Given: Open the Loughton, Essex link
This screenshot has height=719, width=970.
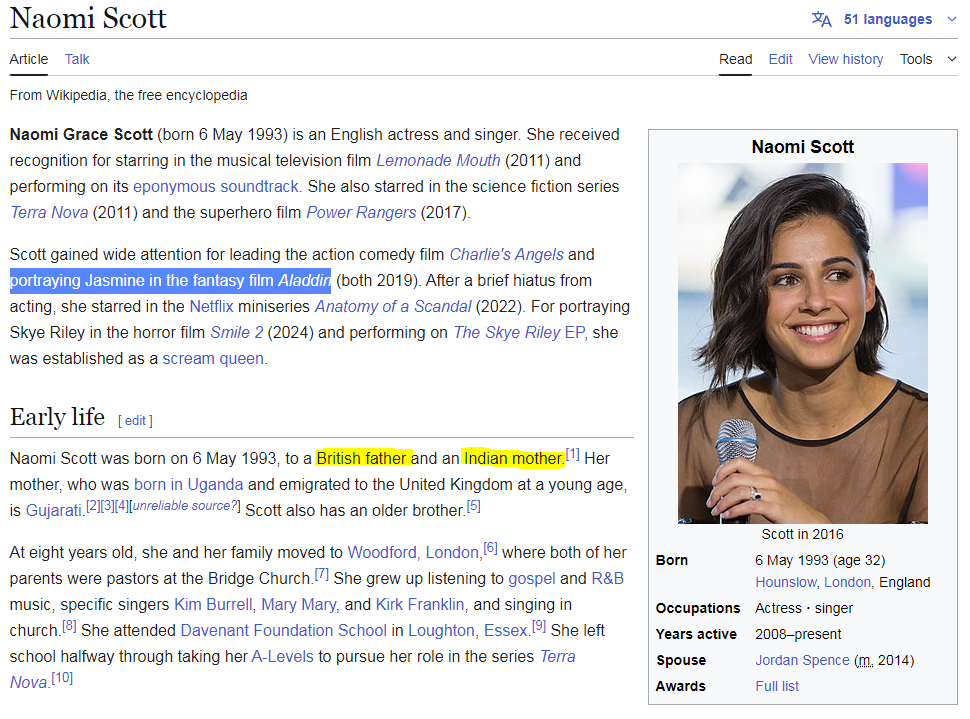Looking at the screenshot, I should click(x=469, y=630).
